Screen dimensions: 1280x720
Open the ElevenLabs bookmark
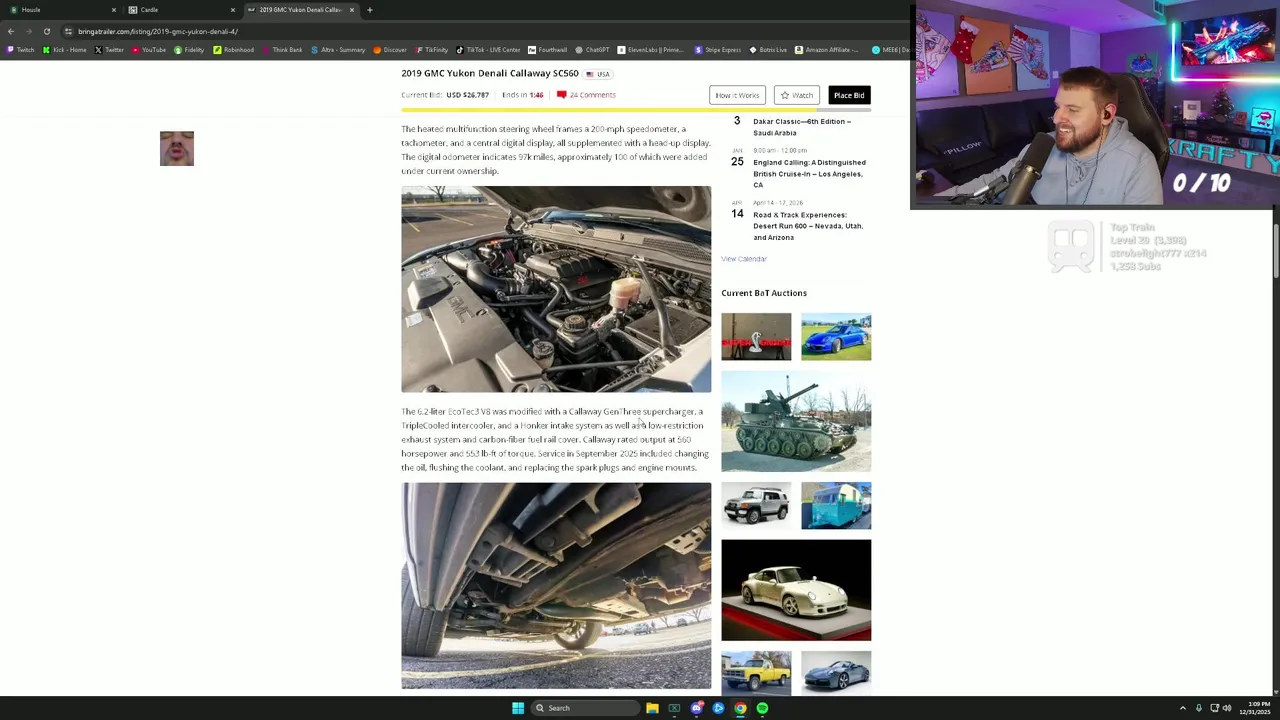click(x=650, y=50)
